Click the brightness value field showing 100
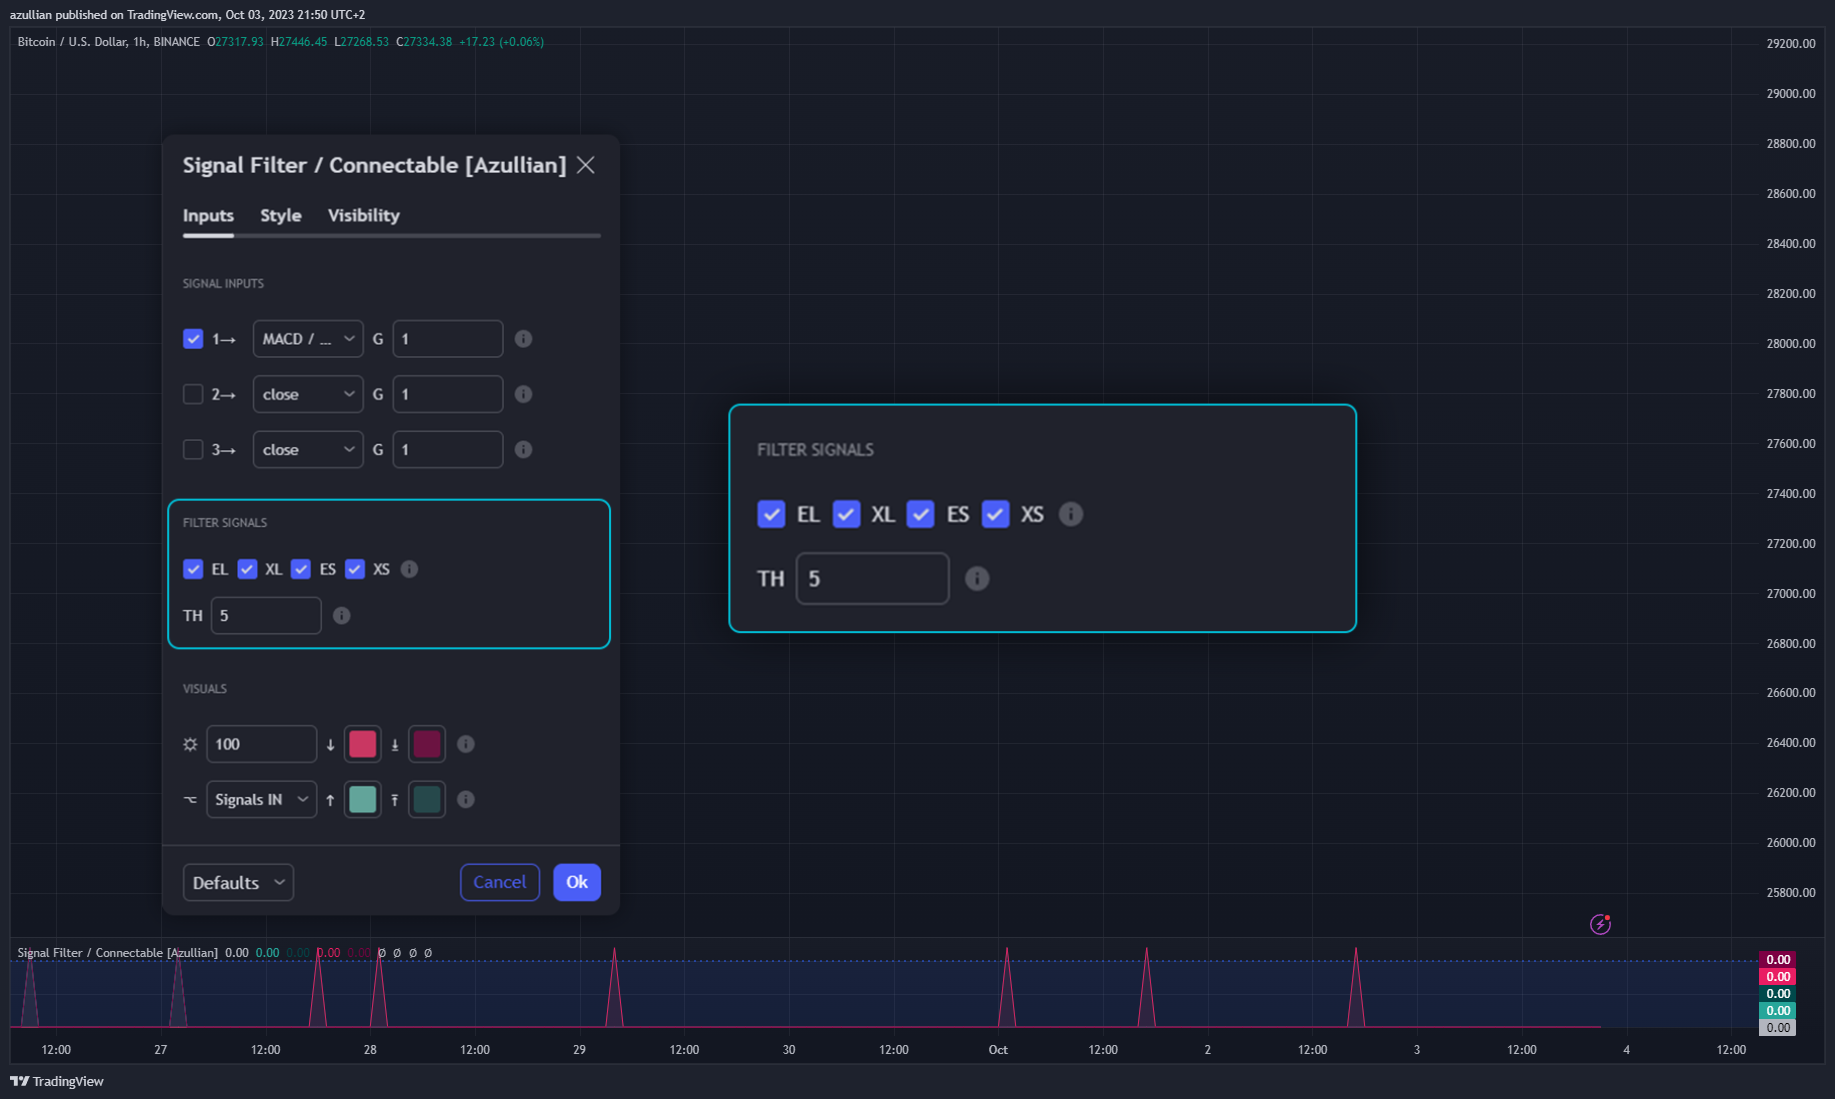Viewport: 1835px width, 1099px height. 261,744
